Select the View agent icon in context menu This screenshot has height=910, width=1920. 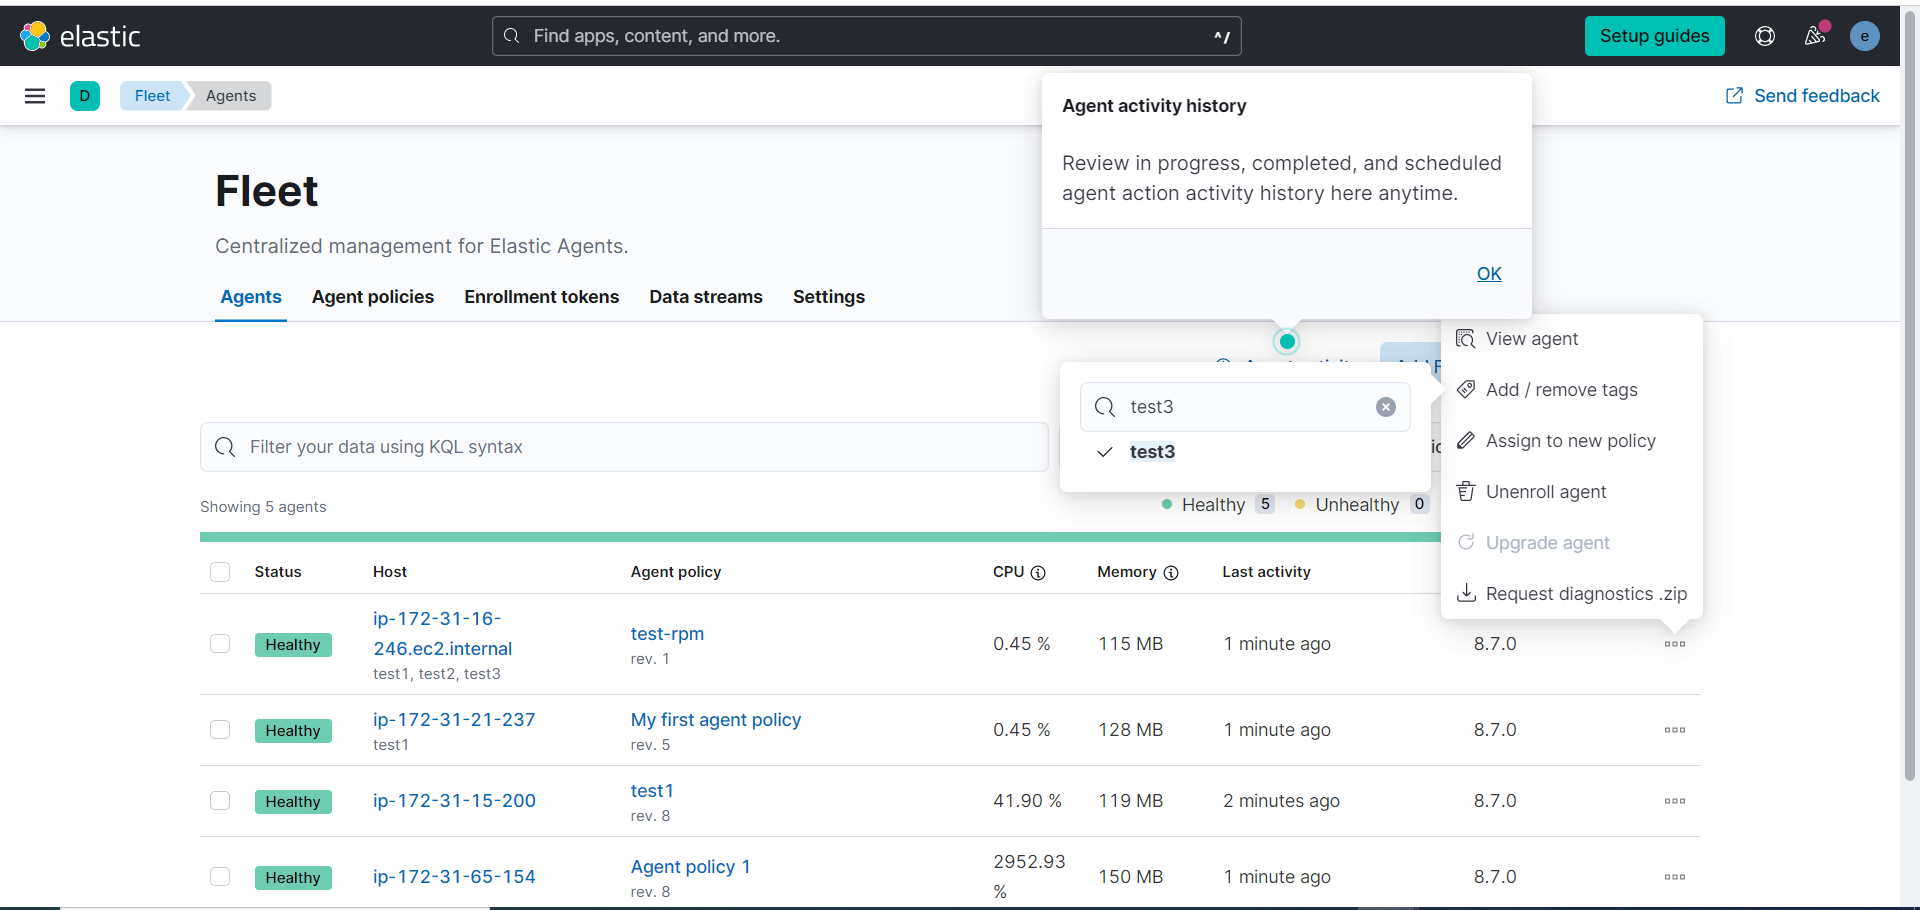pos(1466,339)
